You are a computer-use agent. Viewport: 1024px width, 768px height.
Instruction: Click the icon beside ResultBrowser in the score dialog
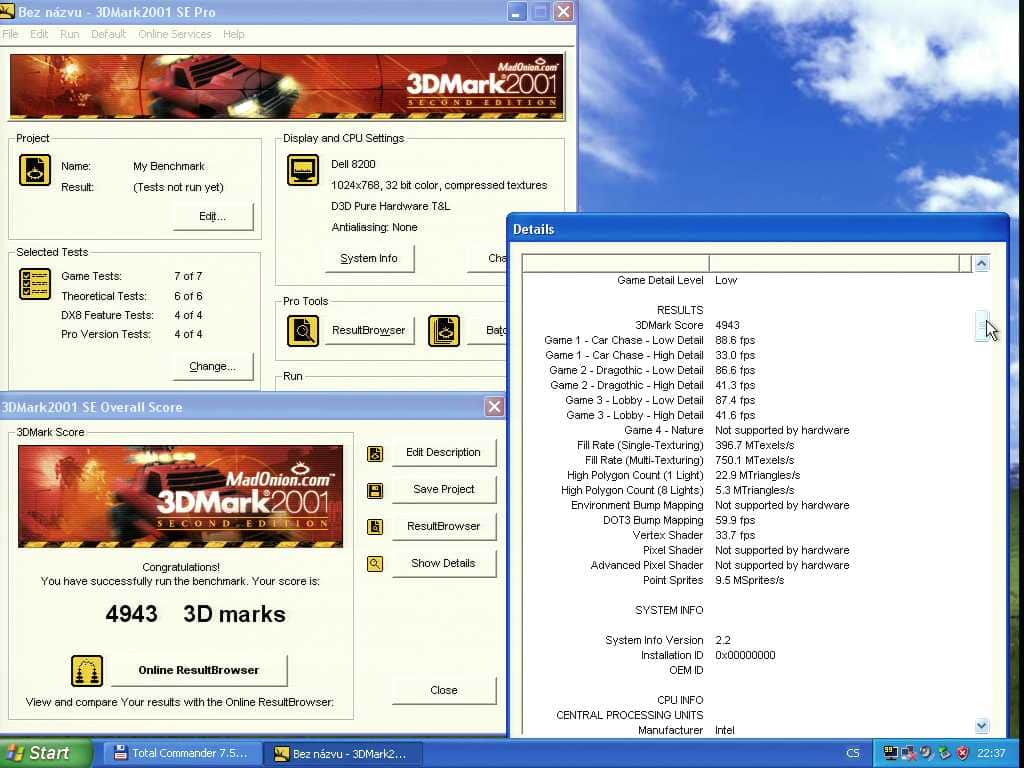point(375,527)
